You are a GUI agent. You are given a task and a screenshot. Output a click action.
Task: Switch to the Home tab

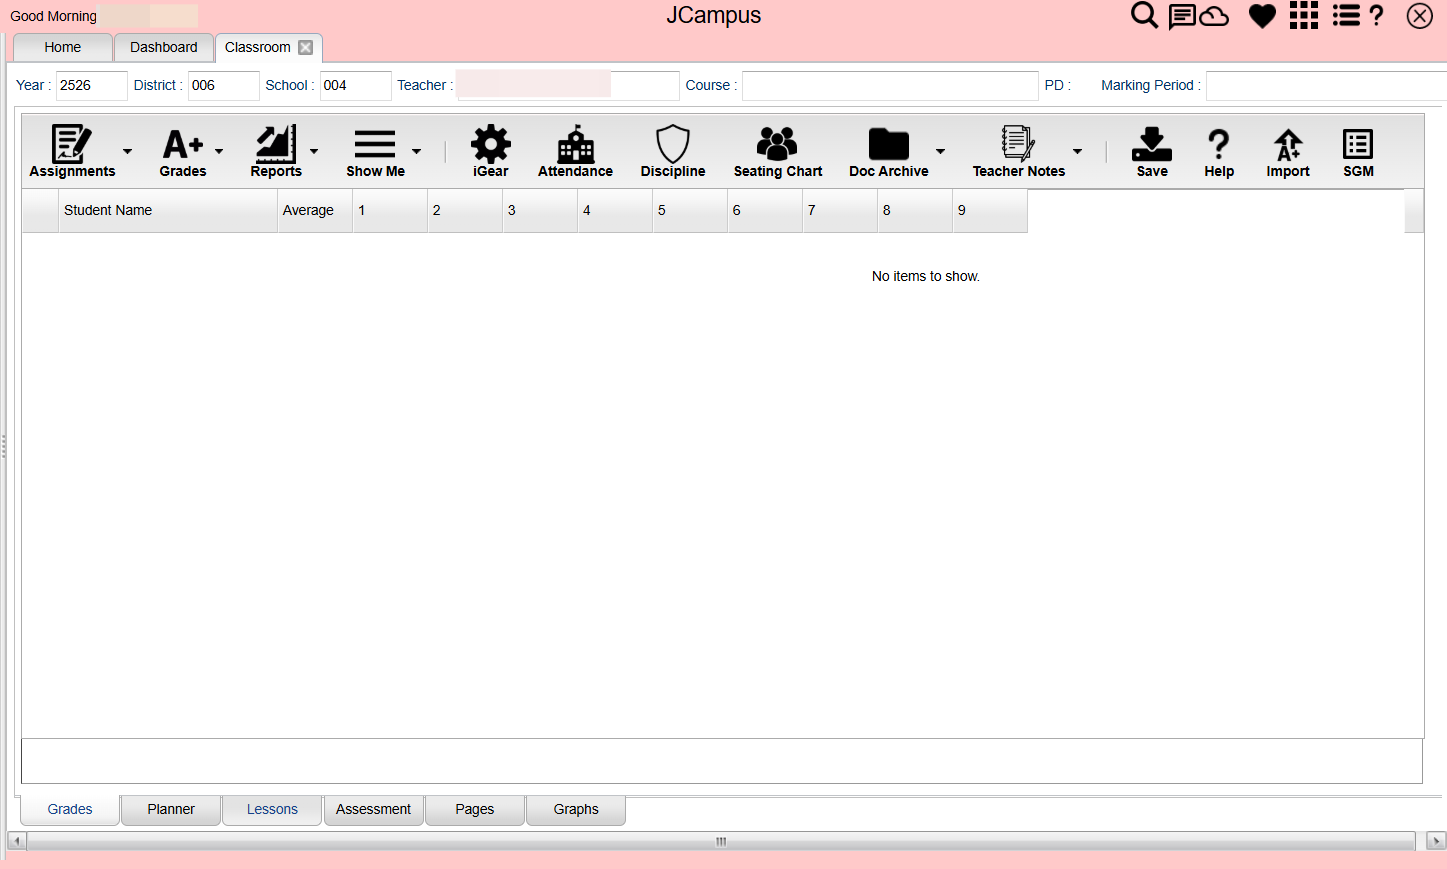pos(62,47)
